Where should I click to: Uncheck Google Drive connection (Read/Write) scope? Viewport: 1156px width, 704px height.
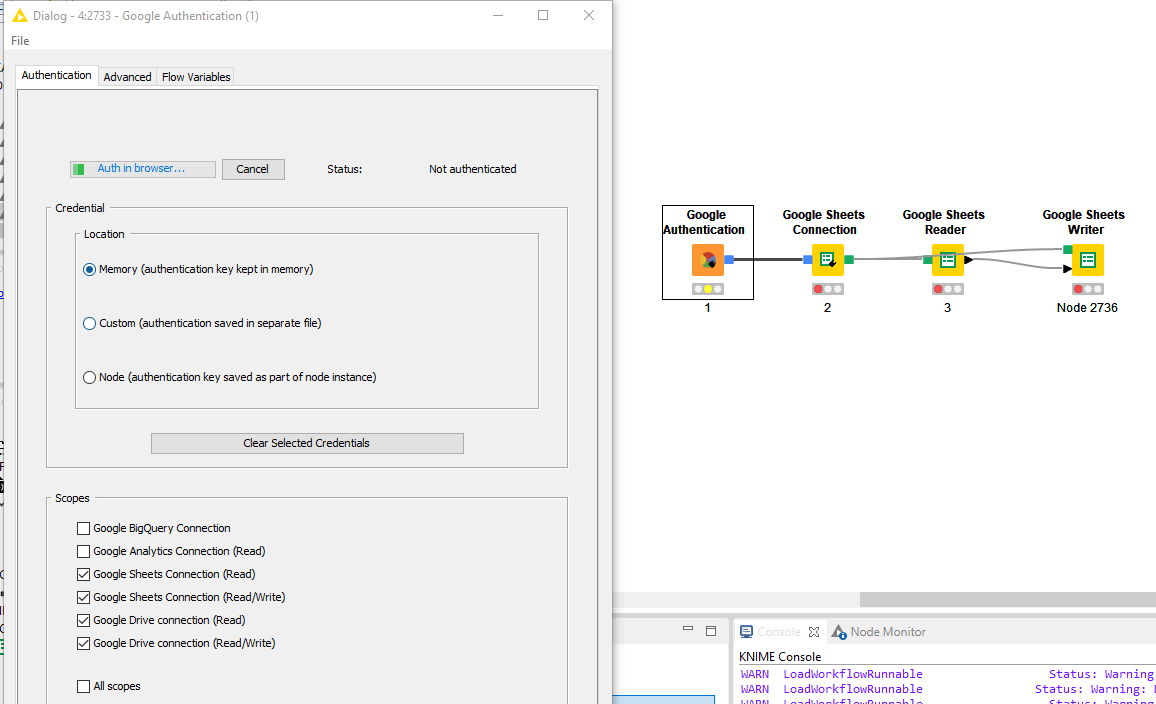pos(83,644)
